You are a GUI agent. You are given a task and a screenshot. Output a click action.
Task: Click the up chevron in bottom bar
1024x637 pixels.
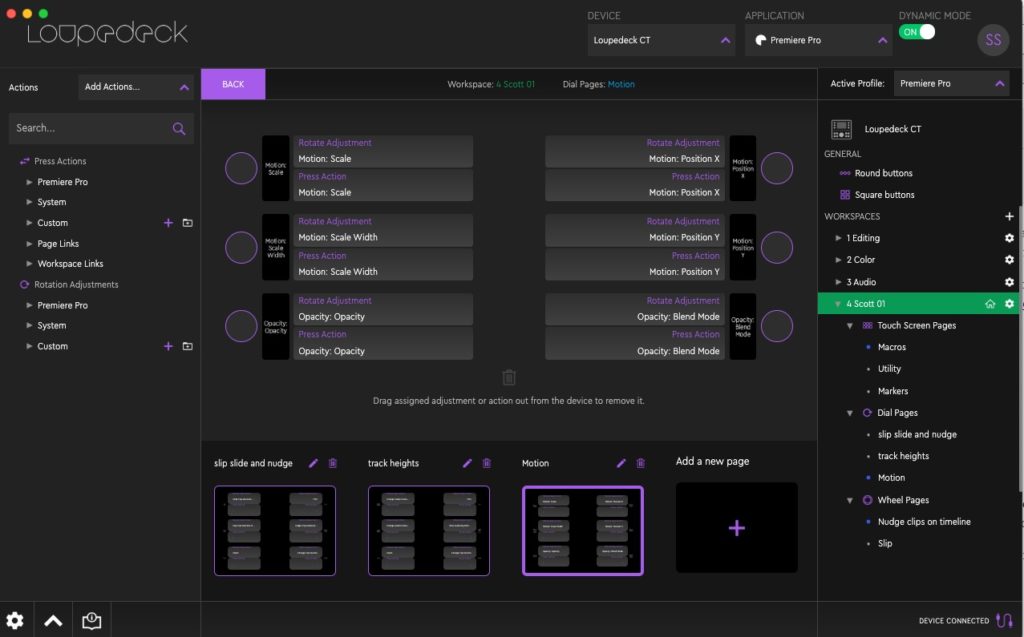[x=53, y=621]
